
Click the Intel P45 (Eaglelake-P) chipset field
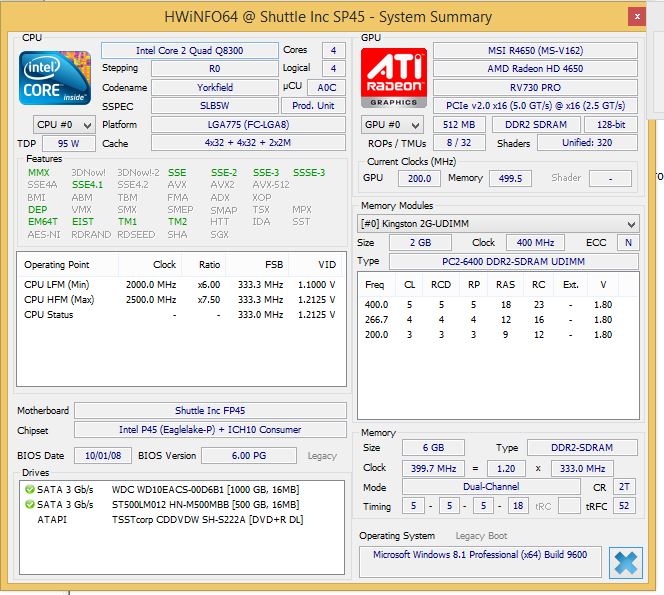[x=210, y=429]
